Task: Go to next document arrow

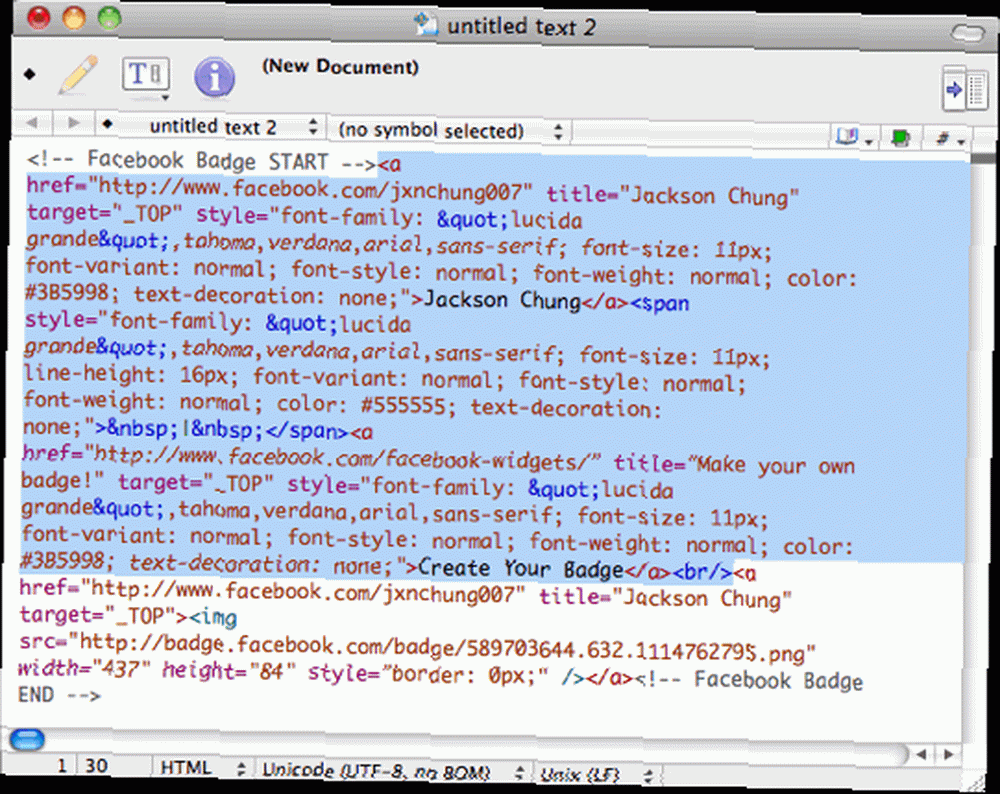Action: [x=74, y=122]
